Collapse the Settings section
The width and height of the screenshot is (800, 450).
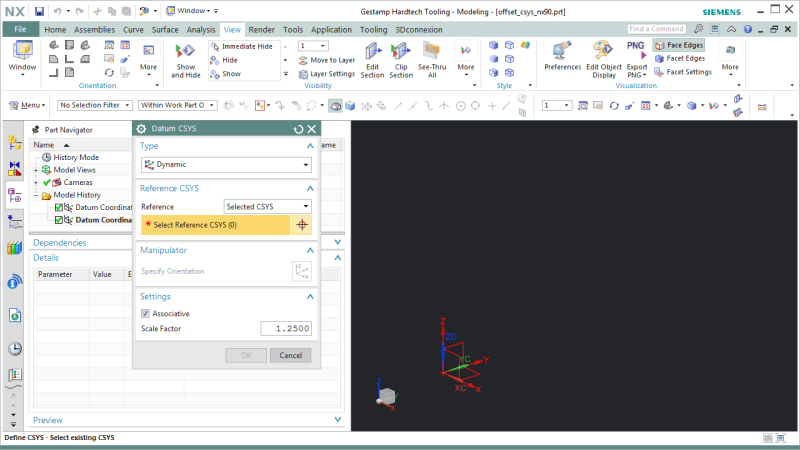[x=310, y=296]
